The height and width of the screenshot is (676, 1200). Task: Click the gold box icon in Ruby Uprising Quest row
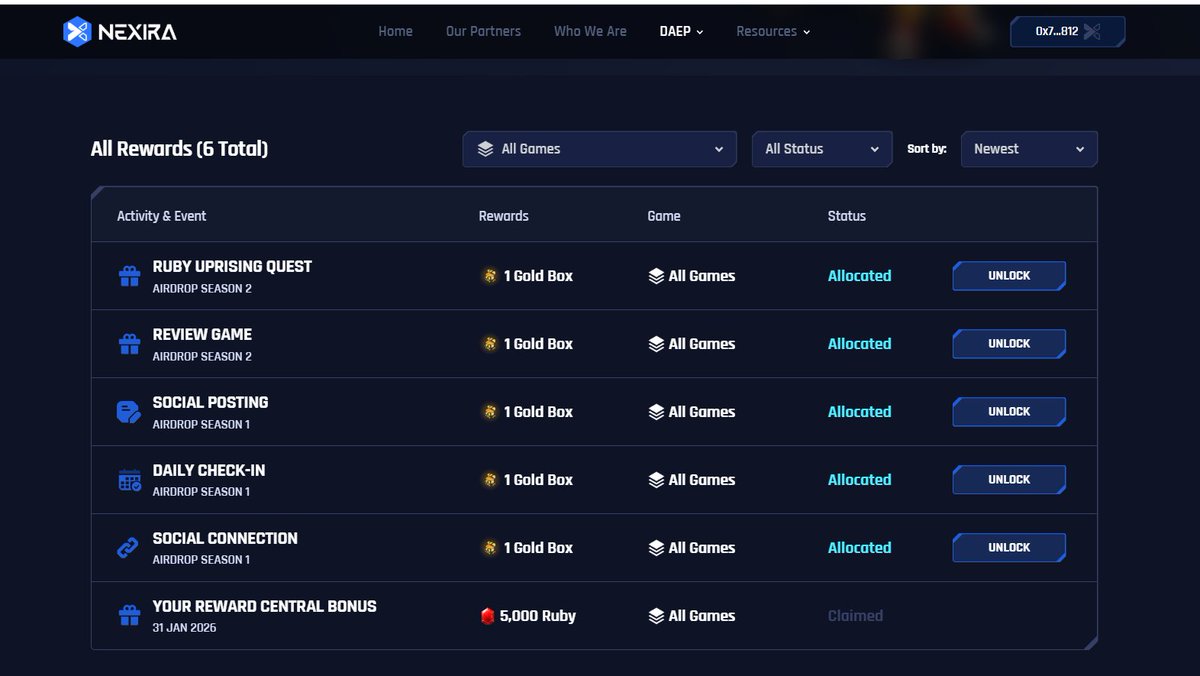489,276
